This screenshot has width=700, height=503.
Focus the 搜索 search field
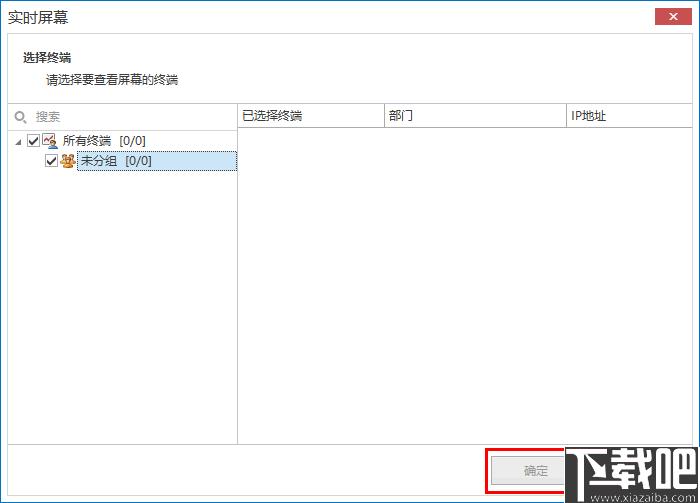(123, 117)
